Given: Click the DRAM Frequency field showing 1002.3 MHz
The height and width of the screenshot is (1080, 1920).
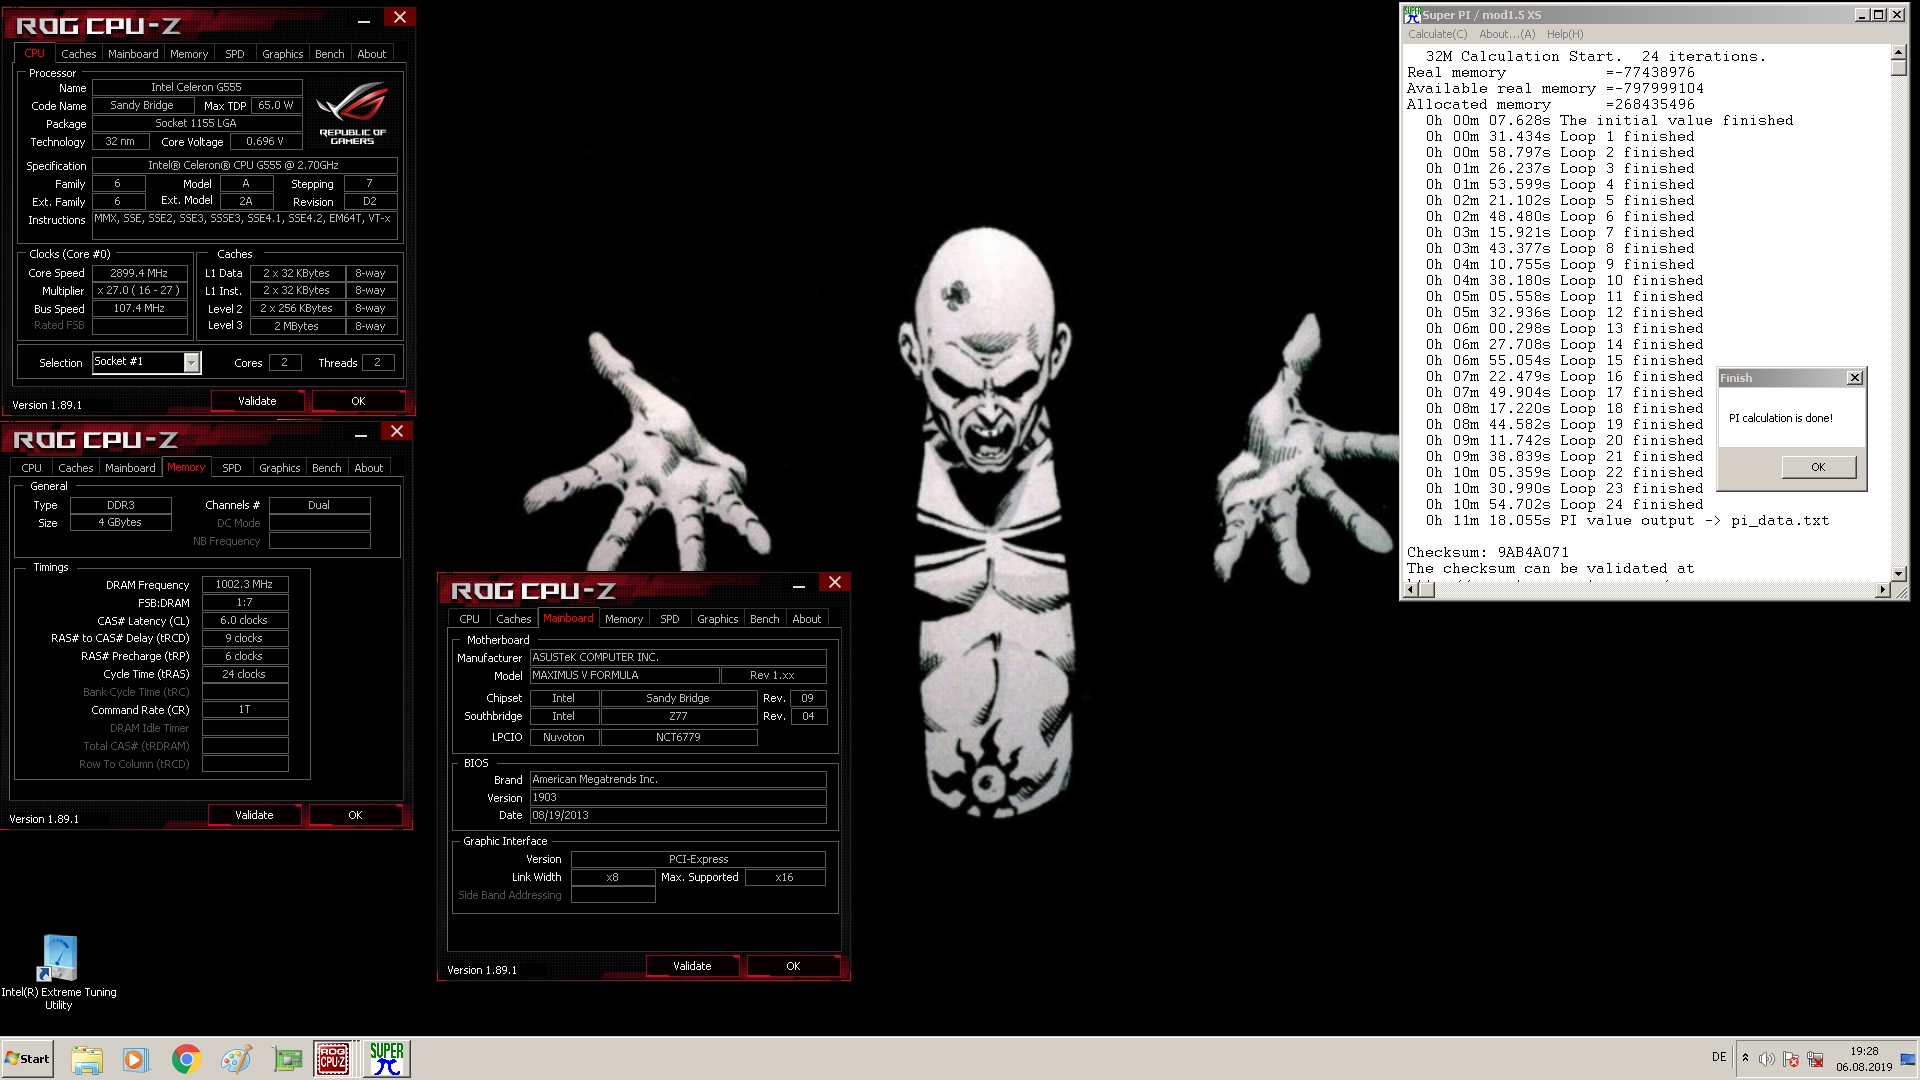Looking at the screenshot, I should [x=245, y=584].
